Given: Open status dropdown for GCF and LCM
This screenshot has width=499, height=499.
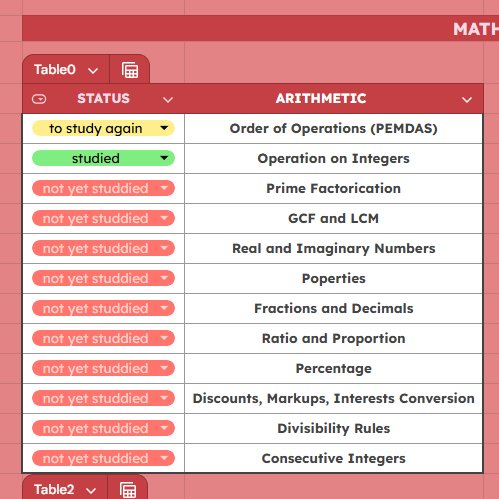Looking at the screenshot, I should coord(103,218).
